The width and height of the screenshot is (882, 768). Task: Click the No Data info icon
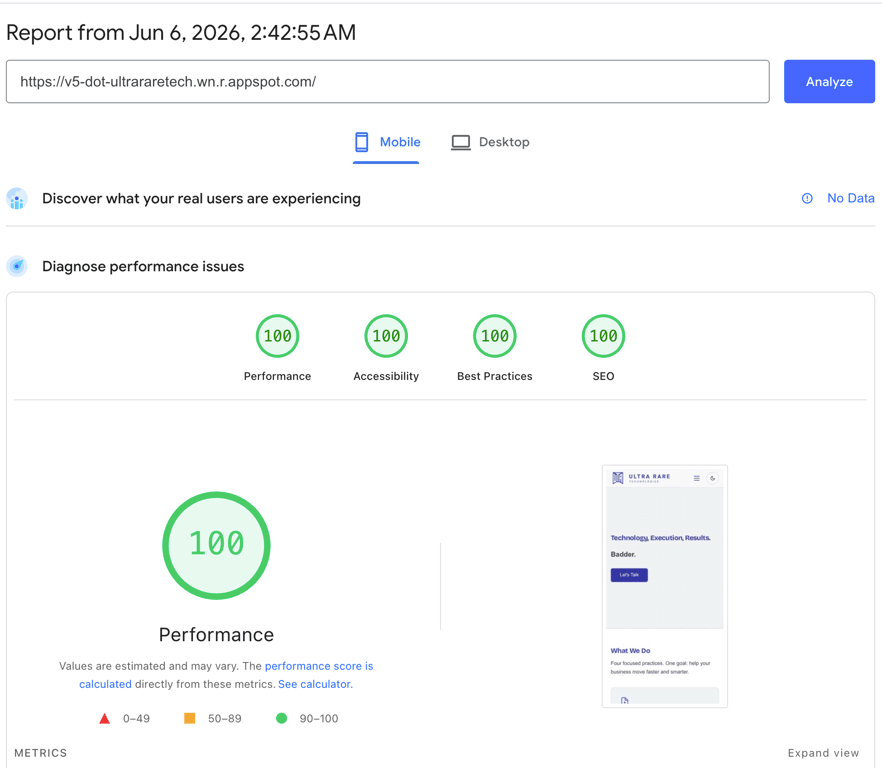pyautogui.click(x=807, y=198)
